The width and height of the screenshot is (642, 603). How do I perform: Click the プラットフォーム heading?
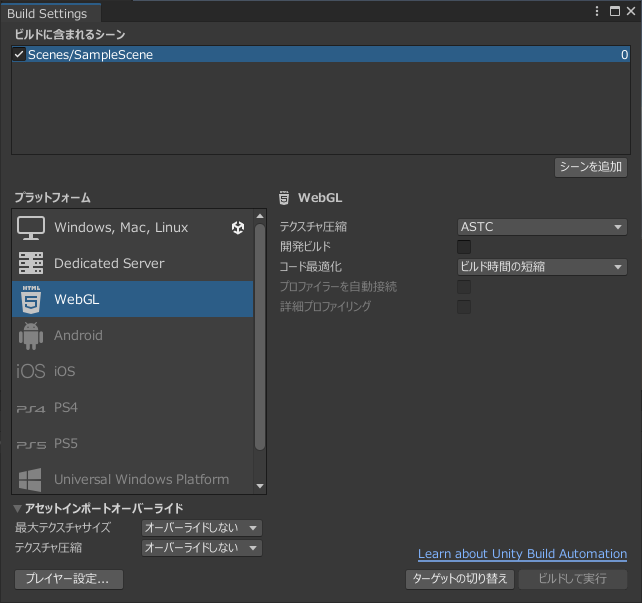click(52, 198)
